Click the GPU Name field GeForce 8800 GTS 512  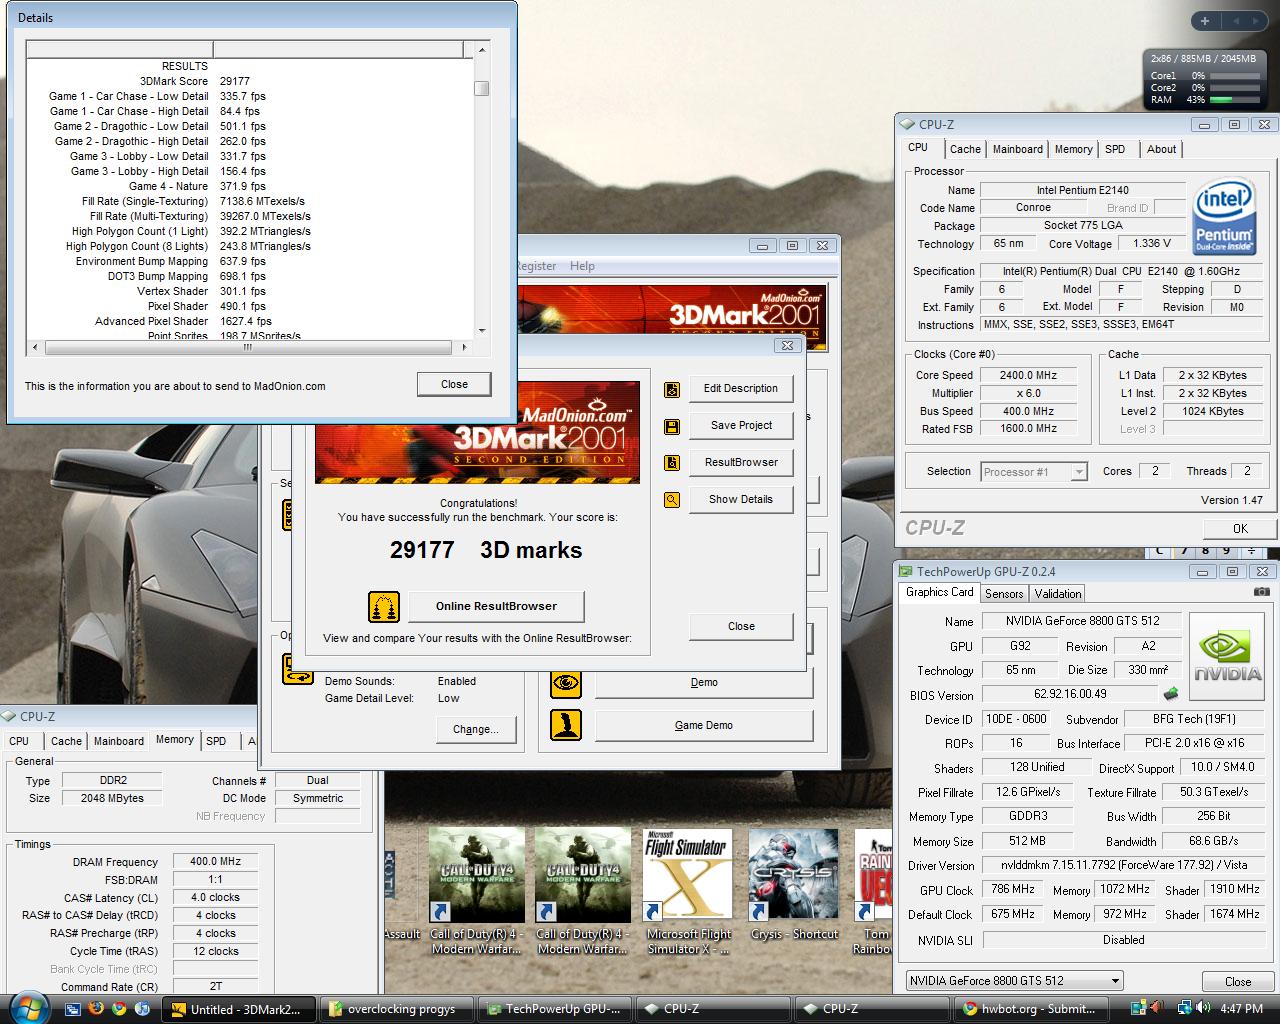click(x=1082, y=621)
